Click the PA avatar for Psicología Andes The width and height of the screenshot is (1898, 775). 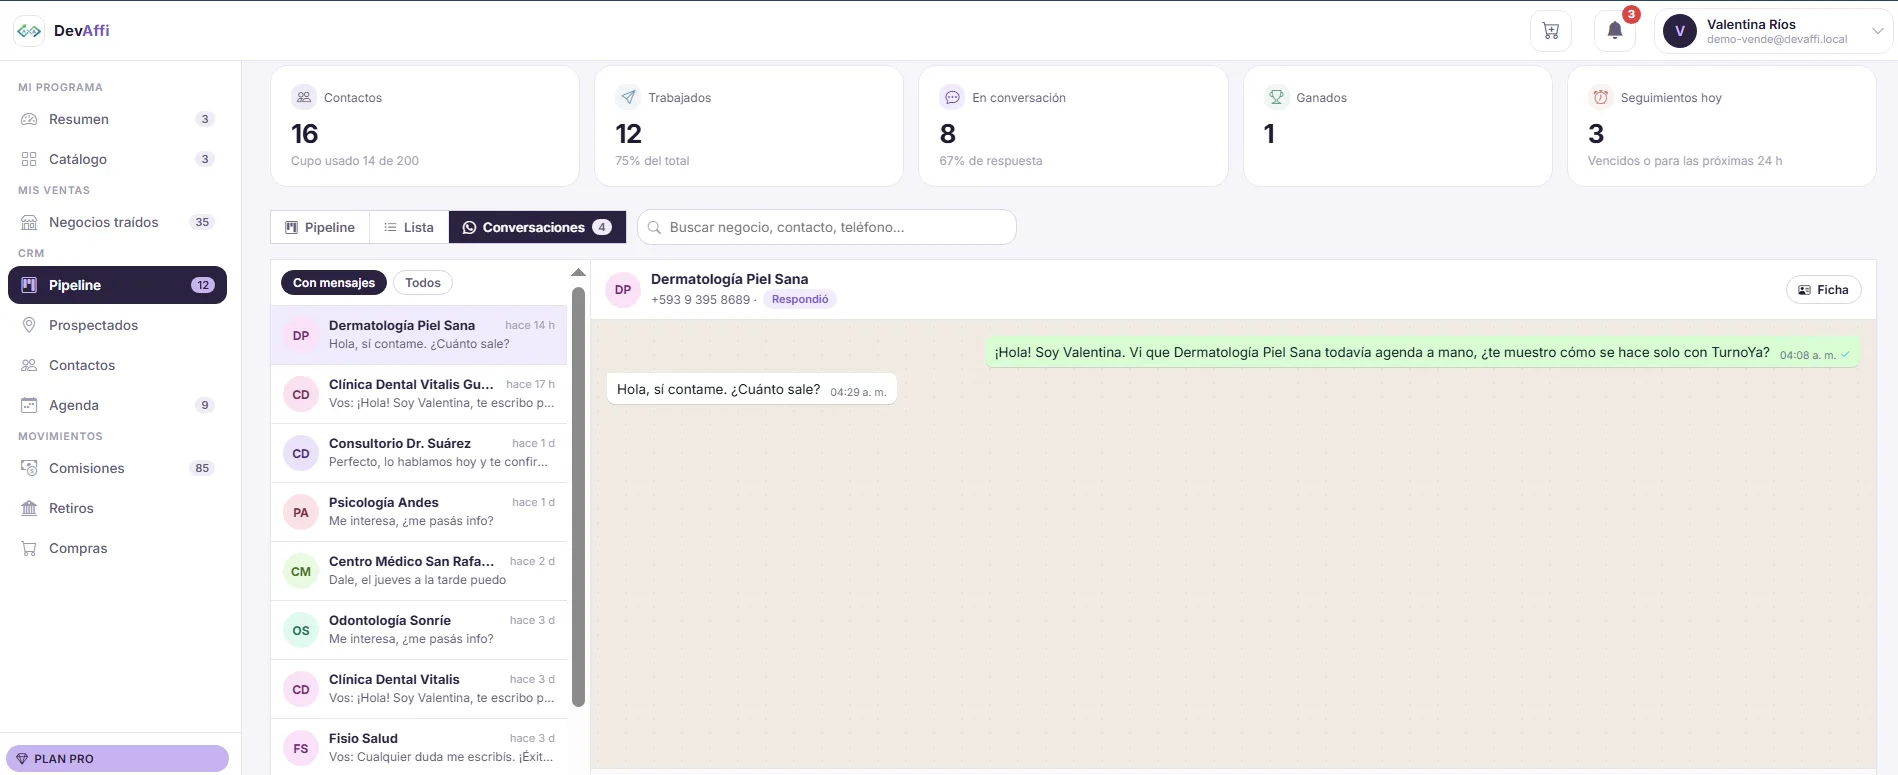point(301,513)
